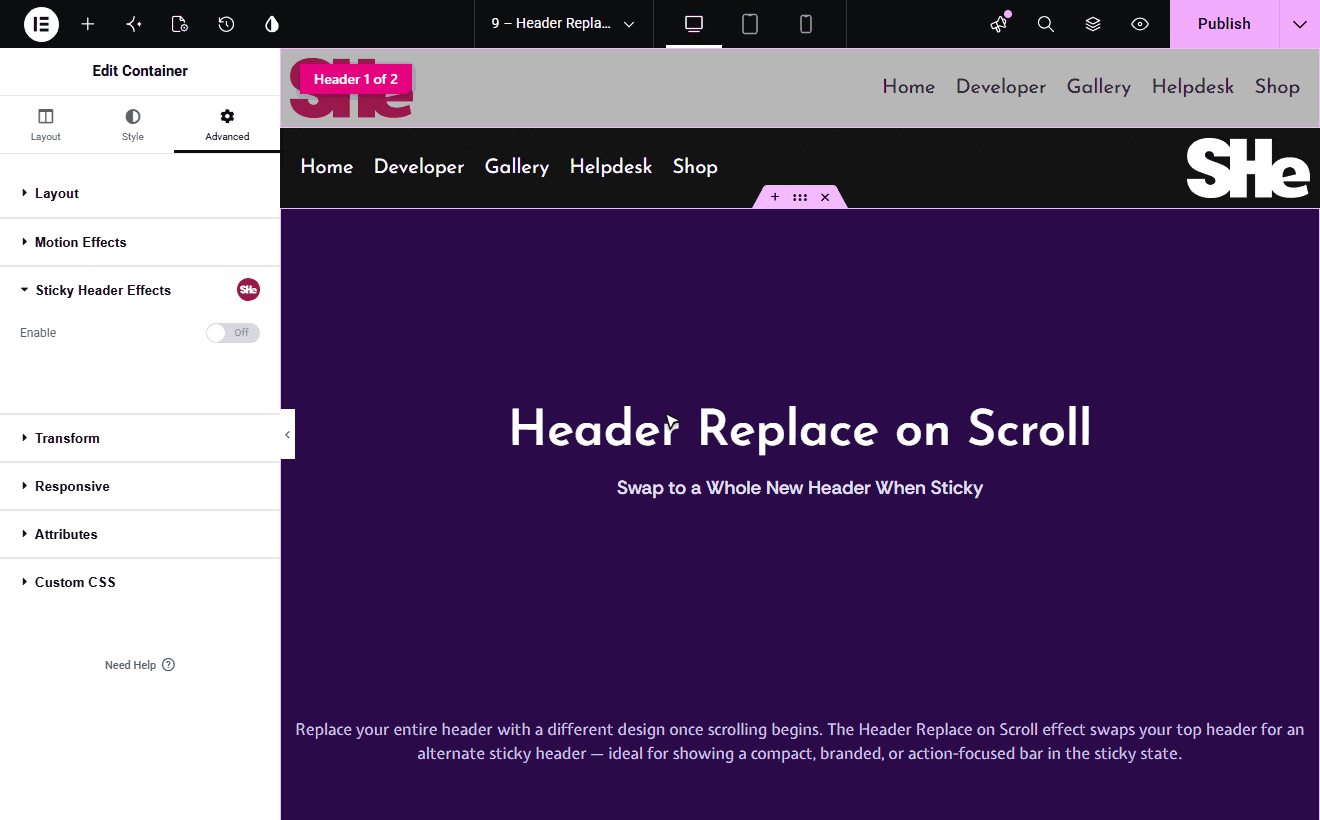Click Developer in the gray header menu
Screen dimensions: 1320x820
point(1001,87)
